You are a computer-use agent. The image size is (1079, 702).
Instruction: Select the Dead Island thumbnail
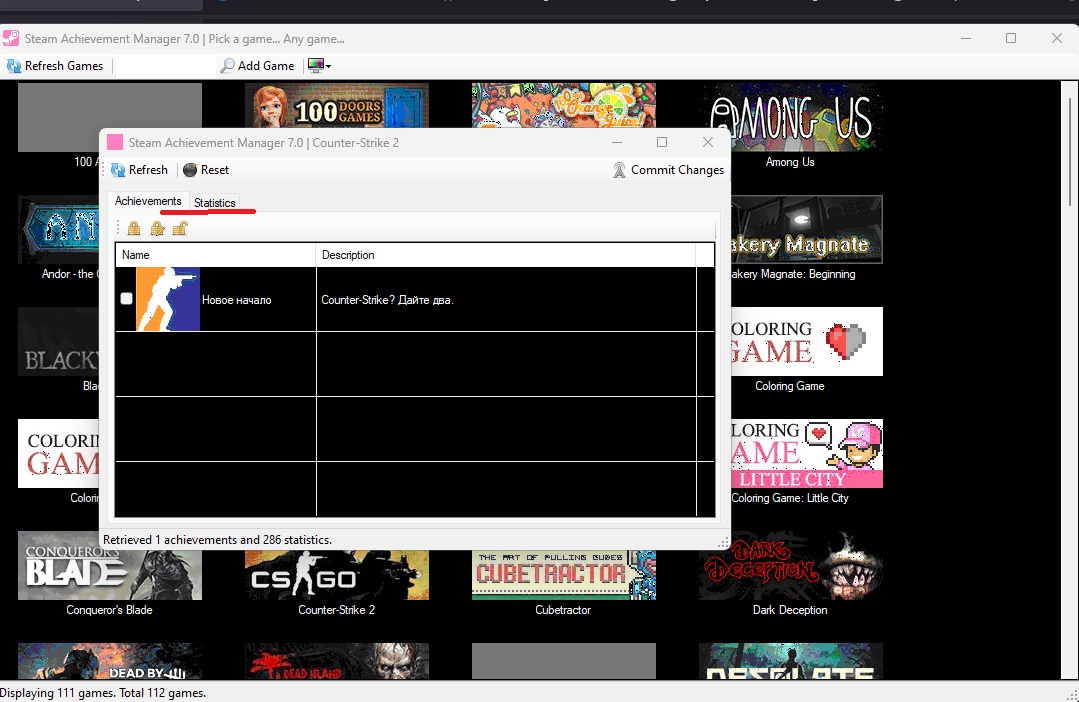click(337, 661)
